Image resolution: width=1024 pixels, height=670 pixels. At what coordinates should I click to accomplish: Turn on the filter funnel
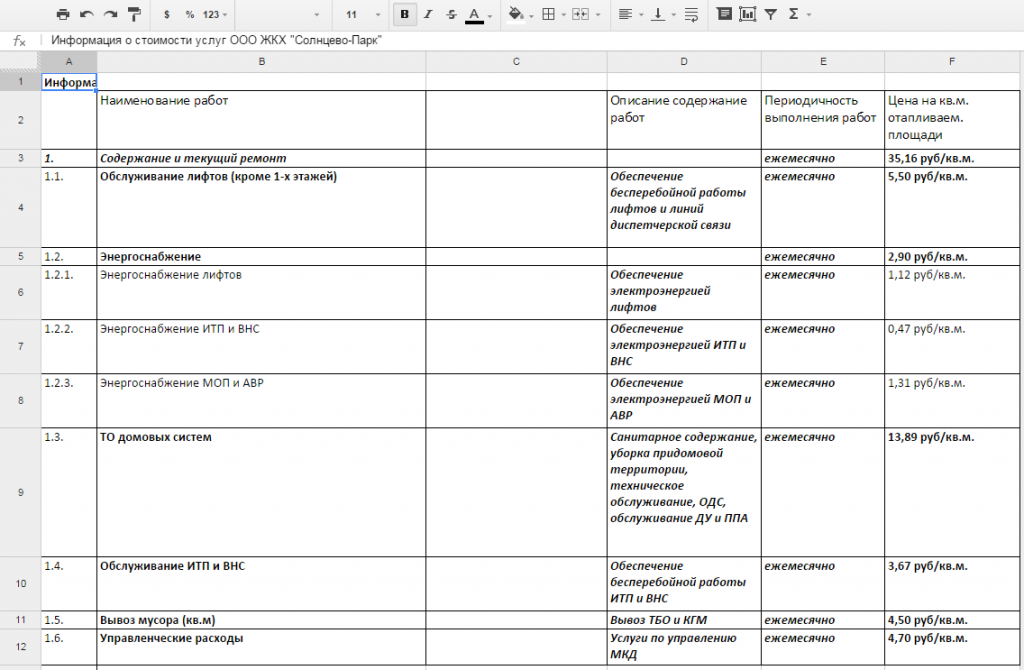pyautogui.click(x=771, y=14)
